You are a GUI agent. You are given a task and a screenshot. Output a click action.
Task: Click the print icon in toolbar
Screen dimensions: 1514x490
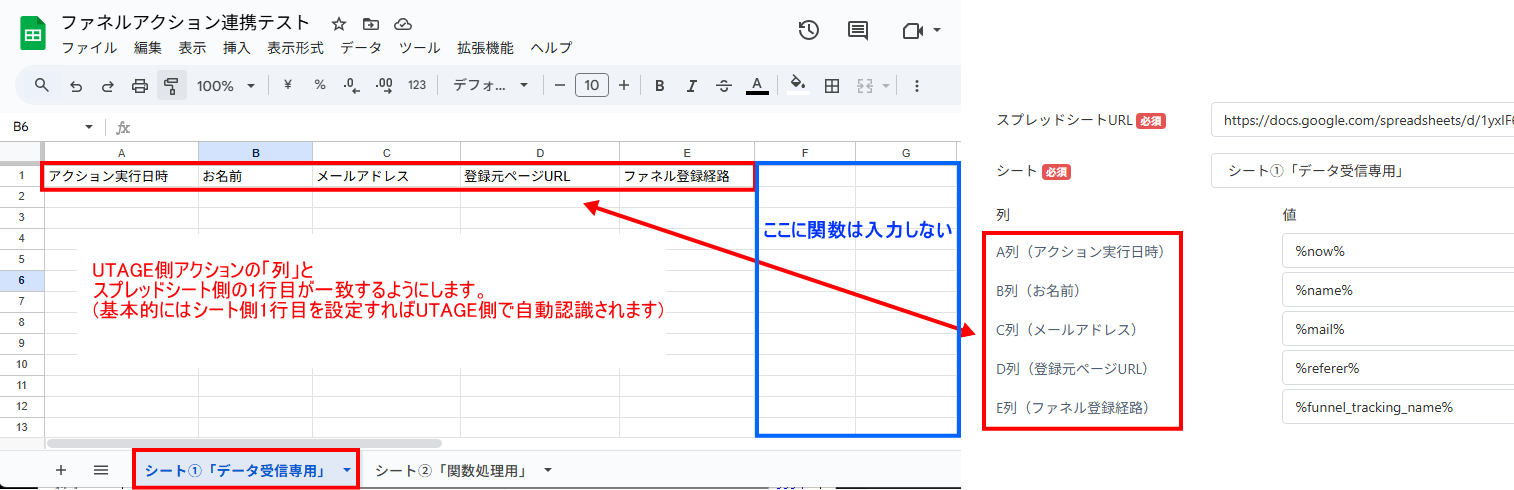coord(140,86)
